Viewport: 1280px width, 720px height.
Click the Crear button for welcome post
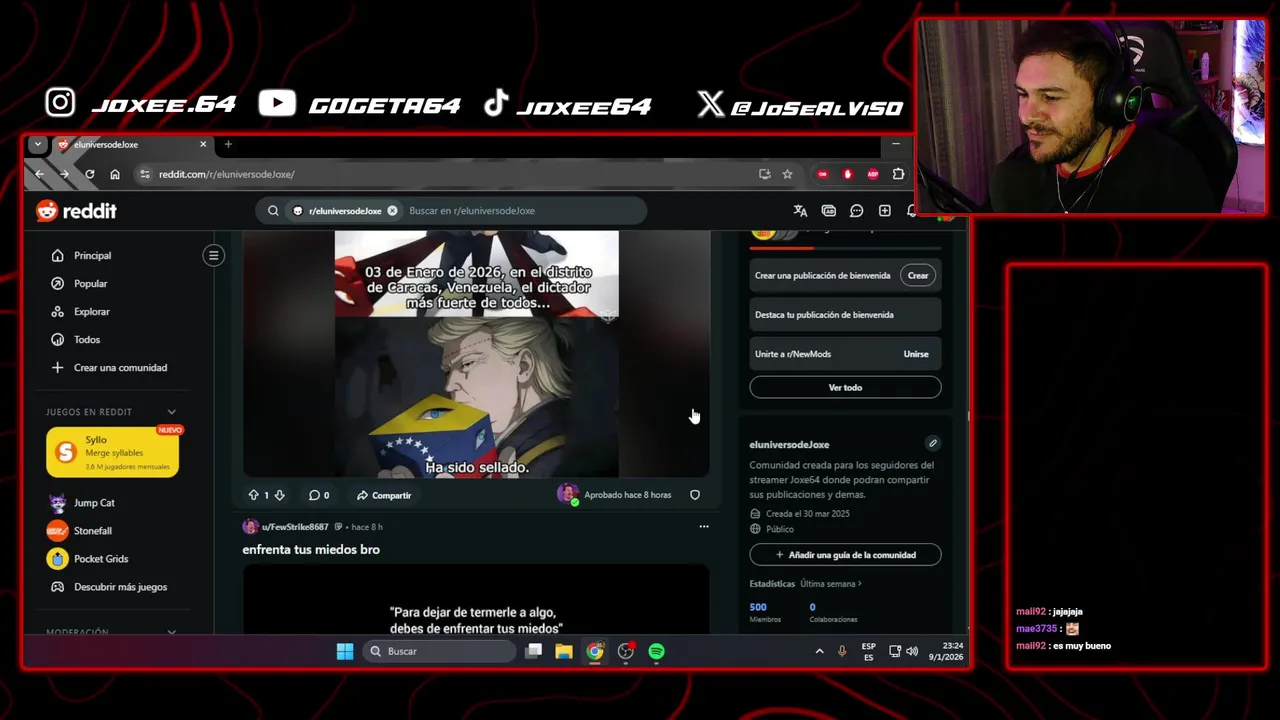(x=918, y=275)
